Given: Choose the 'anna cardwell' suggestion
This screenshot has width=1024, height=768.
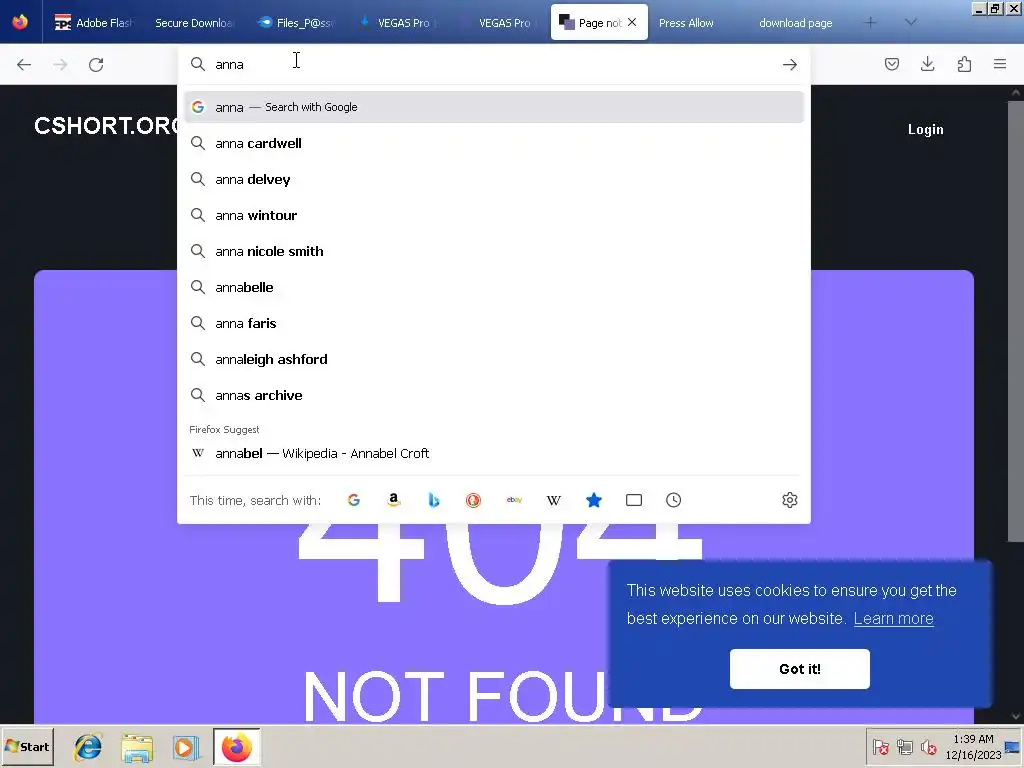Looking at the screenshot, I should pos(494,143).
